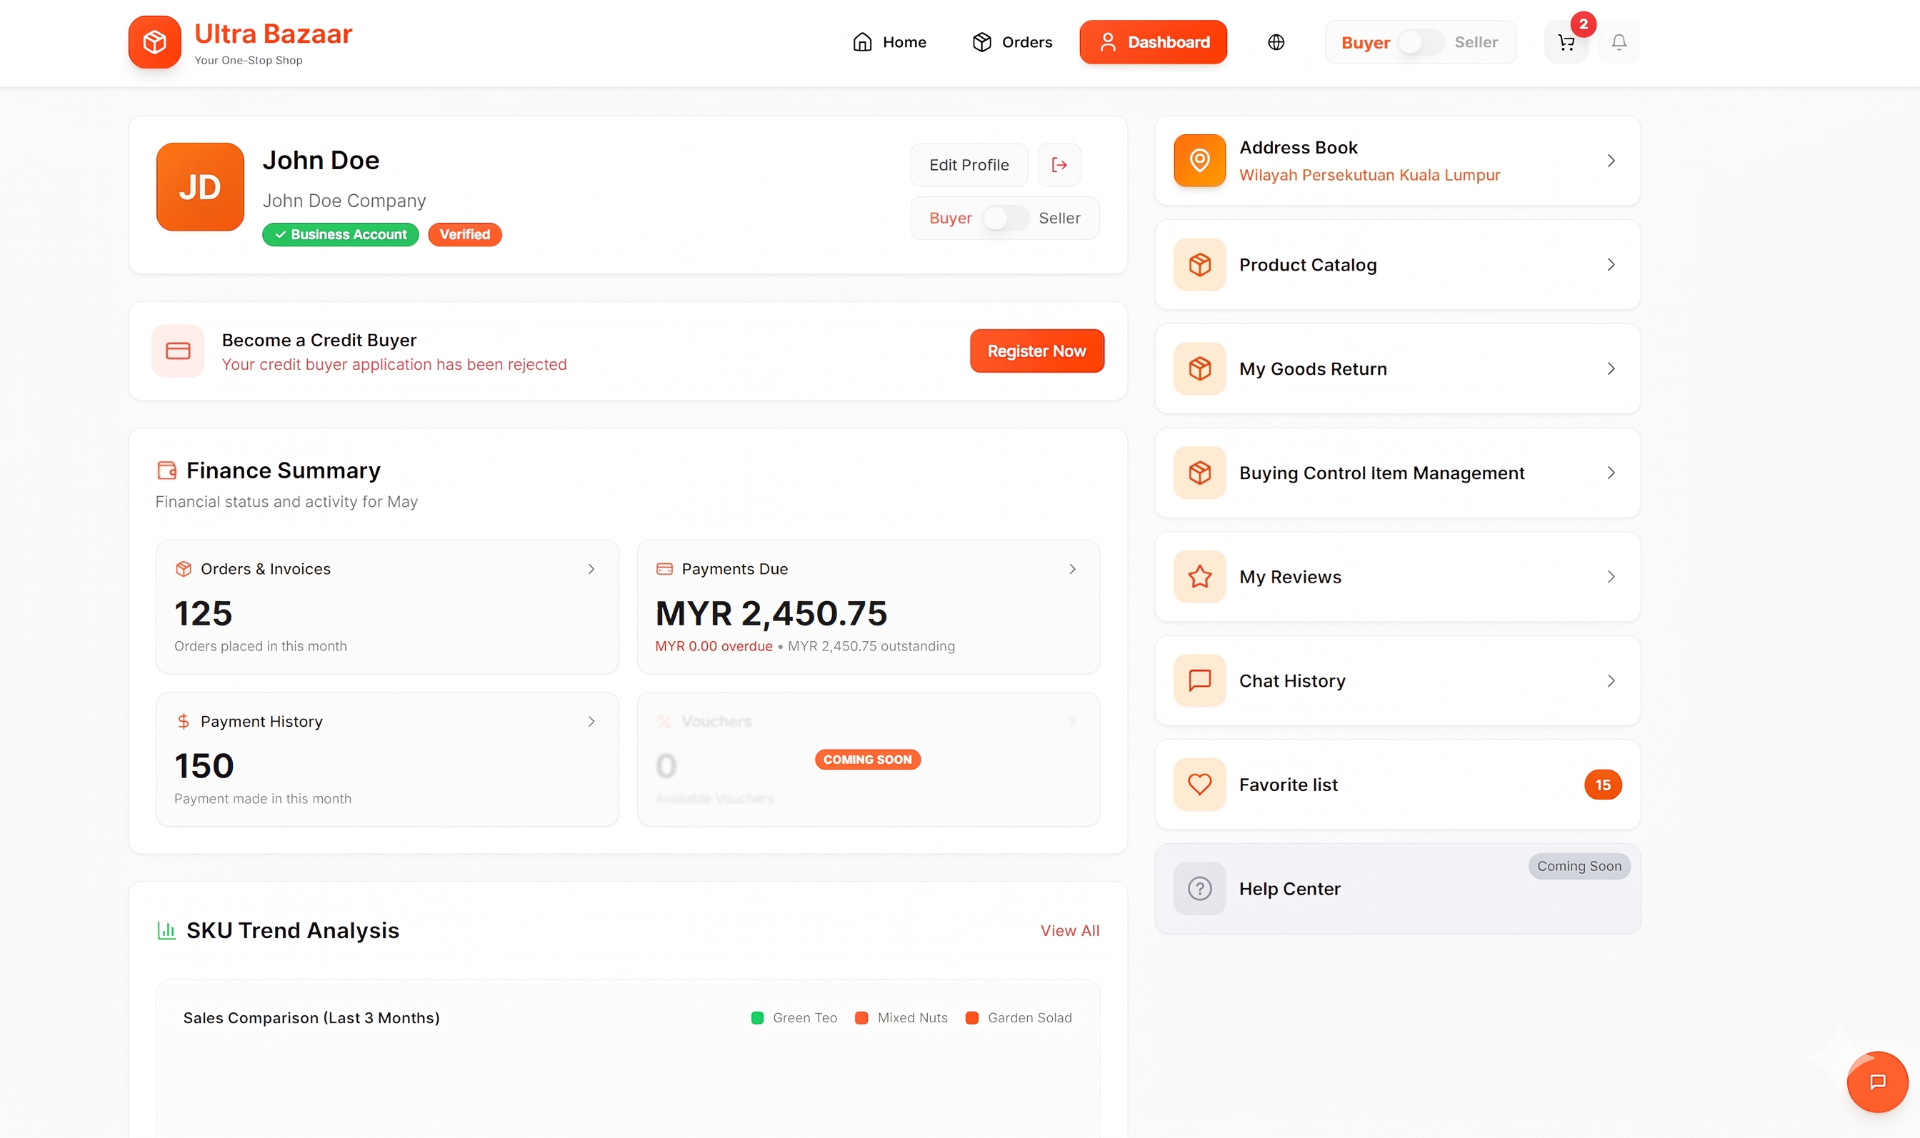Click the Register Now button
Image resolution: width=1920 pixels, height=1138 pixels.
click(1037, 351)
